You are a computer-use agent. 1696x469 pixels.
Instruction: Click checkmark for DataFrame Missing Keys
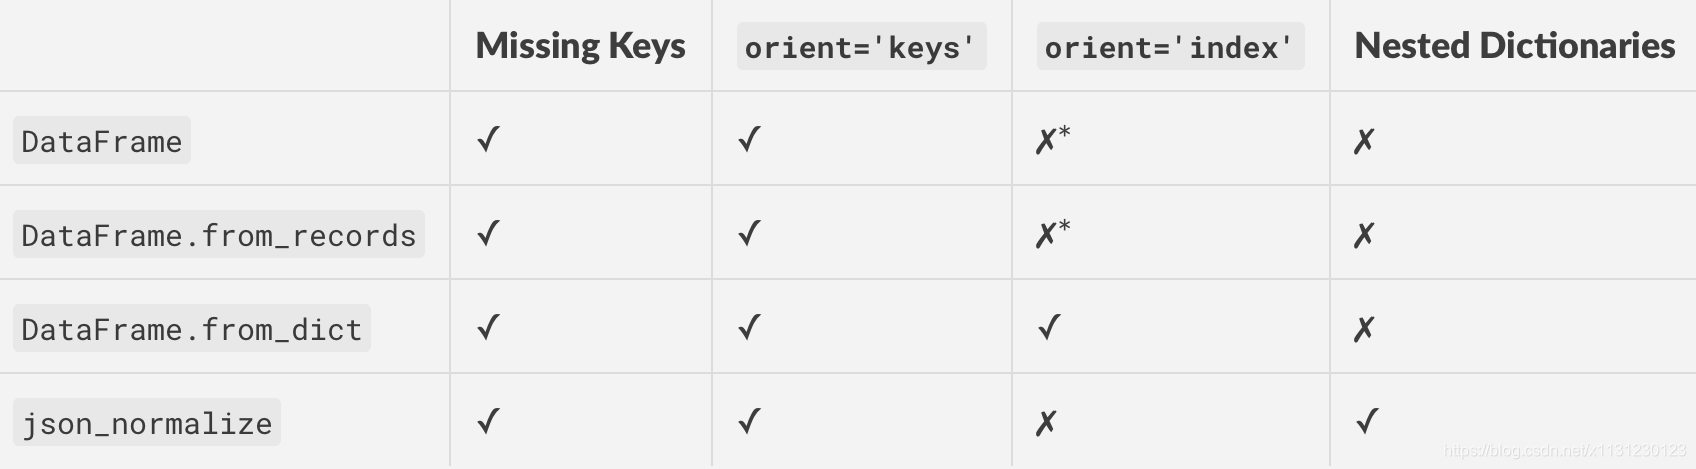click(x=488, y=140)
